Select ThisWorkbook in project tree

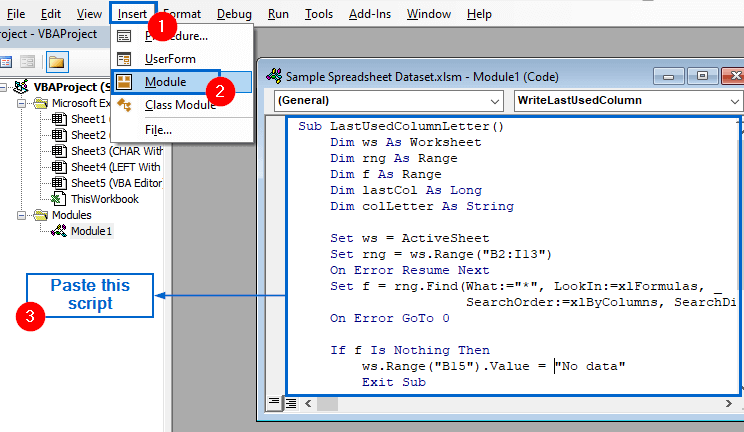coord(105,199)
